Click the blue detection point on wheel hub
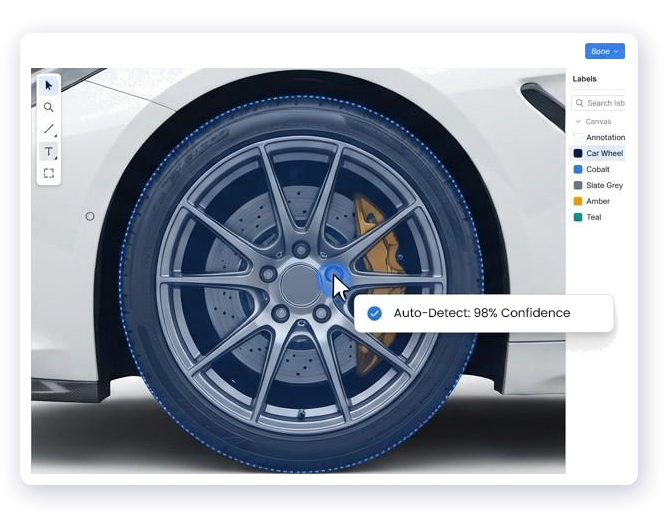 [x=333, y=276]
